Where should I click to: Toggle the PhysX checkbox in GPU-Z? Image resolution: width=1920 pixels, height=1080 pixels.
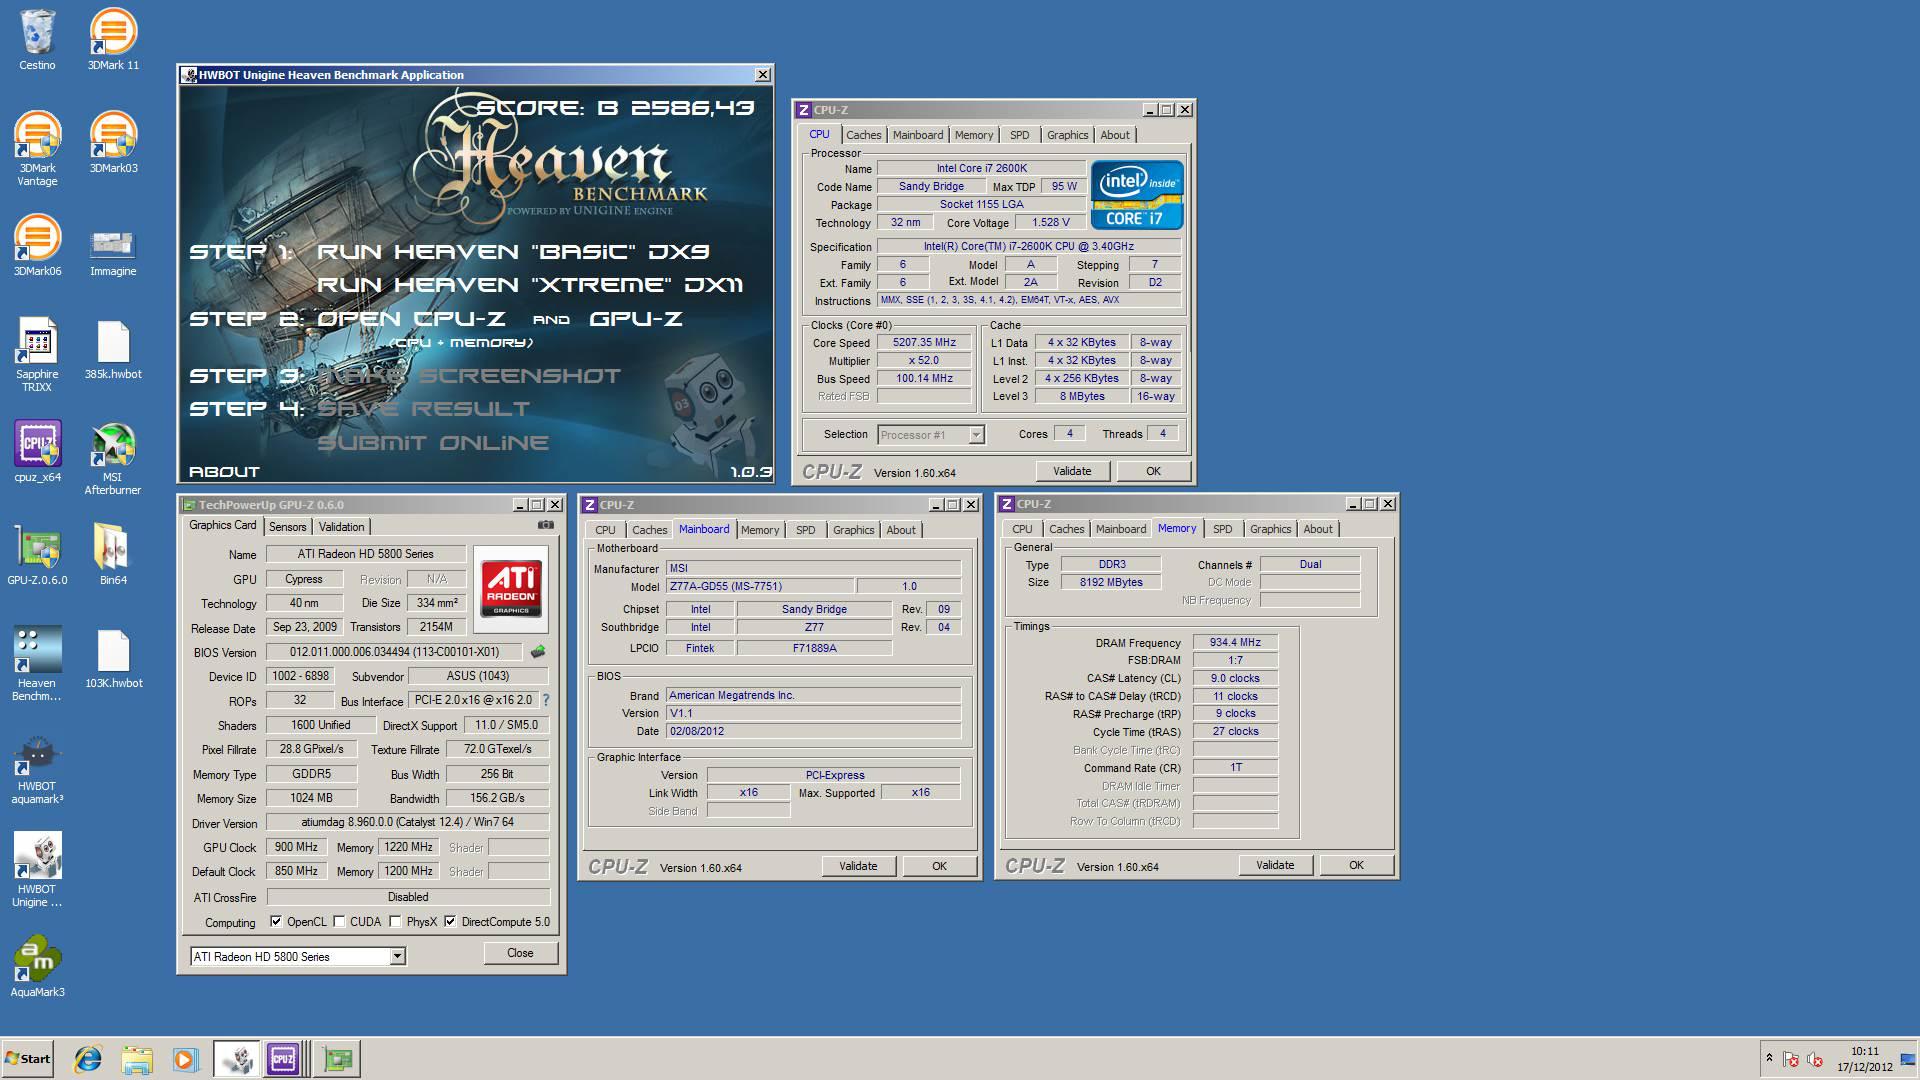tap(396, 922)
